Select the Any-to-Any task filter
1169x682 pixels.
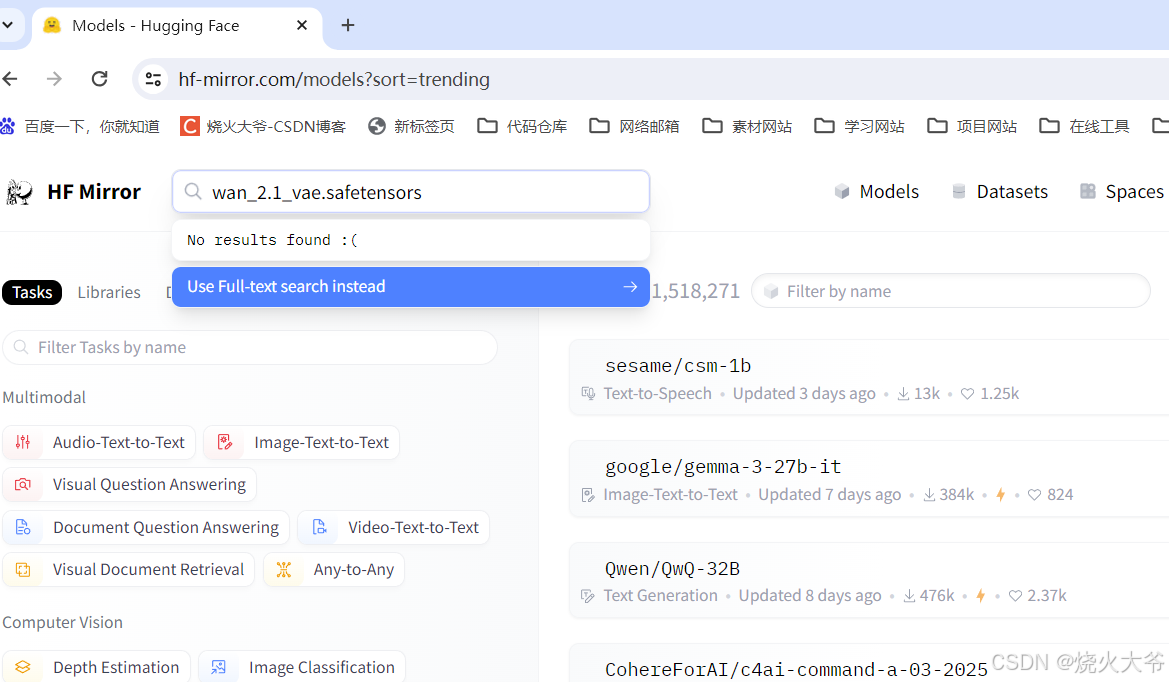tap(334, 569)
